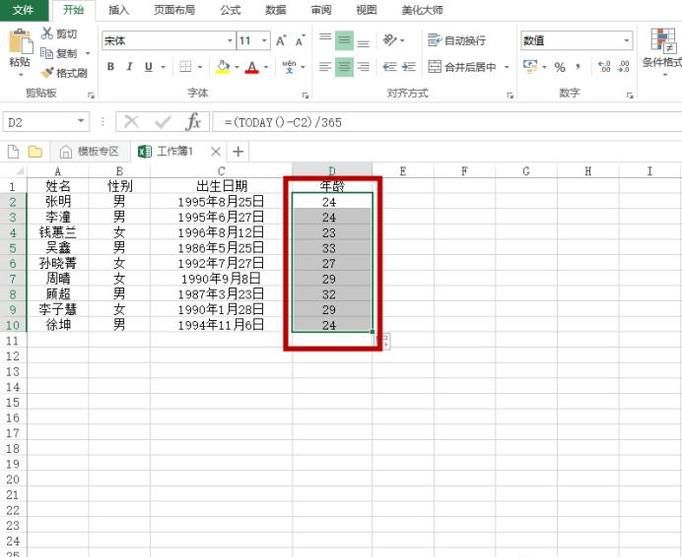
Task: Click the Increase Indent icon
Action: (408, 67)
